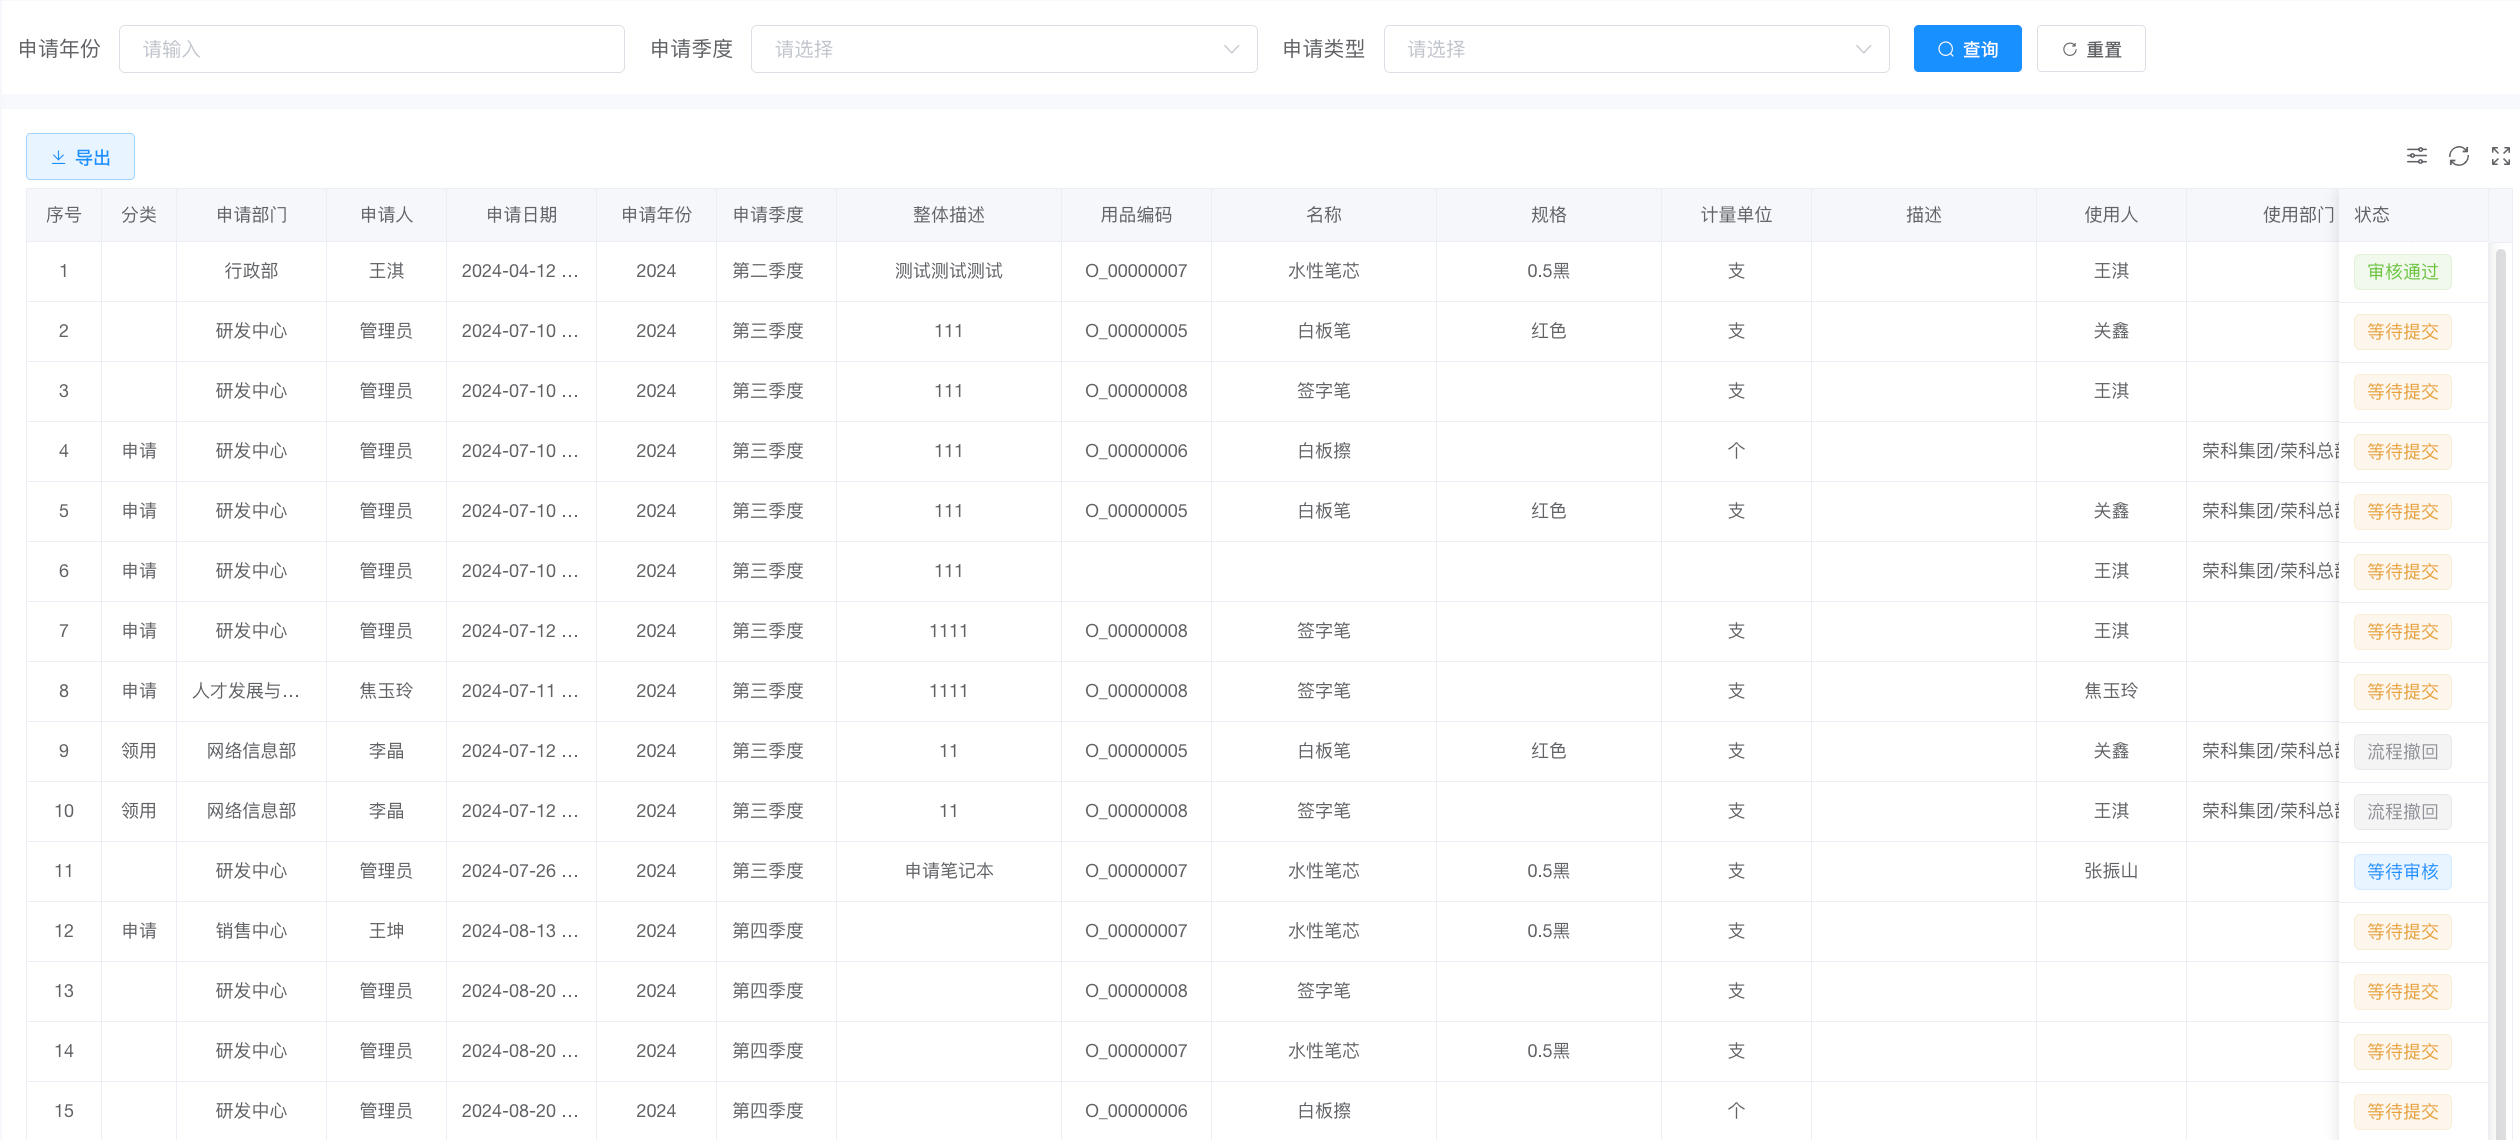Click 申请笔记本 description in row 11
Image resolution: width=2520 pixels, height=1140 pixels.
point(948,871)
